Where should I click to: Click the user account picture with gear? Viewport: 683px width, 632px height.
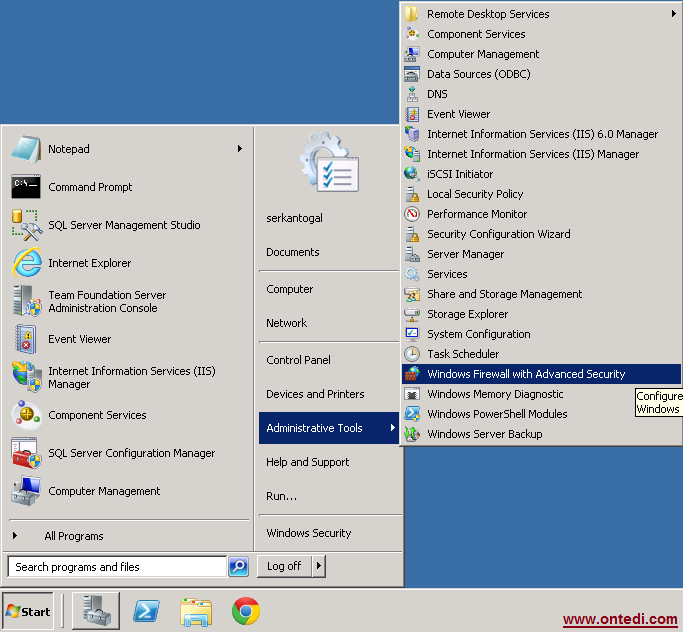pos(329,162)
